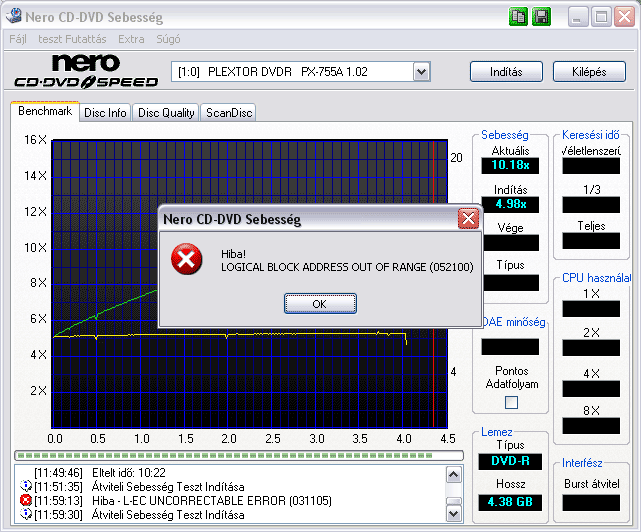Click the green test progress bar
This screenshot has height=532, width=641.
pos(239,455)
